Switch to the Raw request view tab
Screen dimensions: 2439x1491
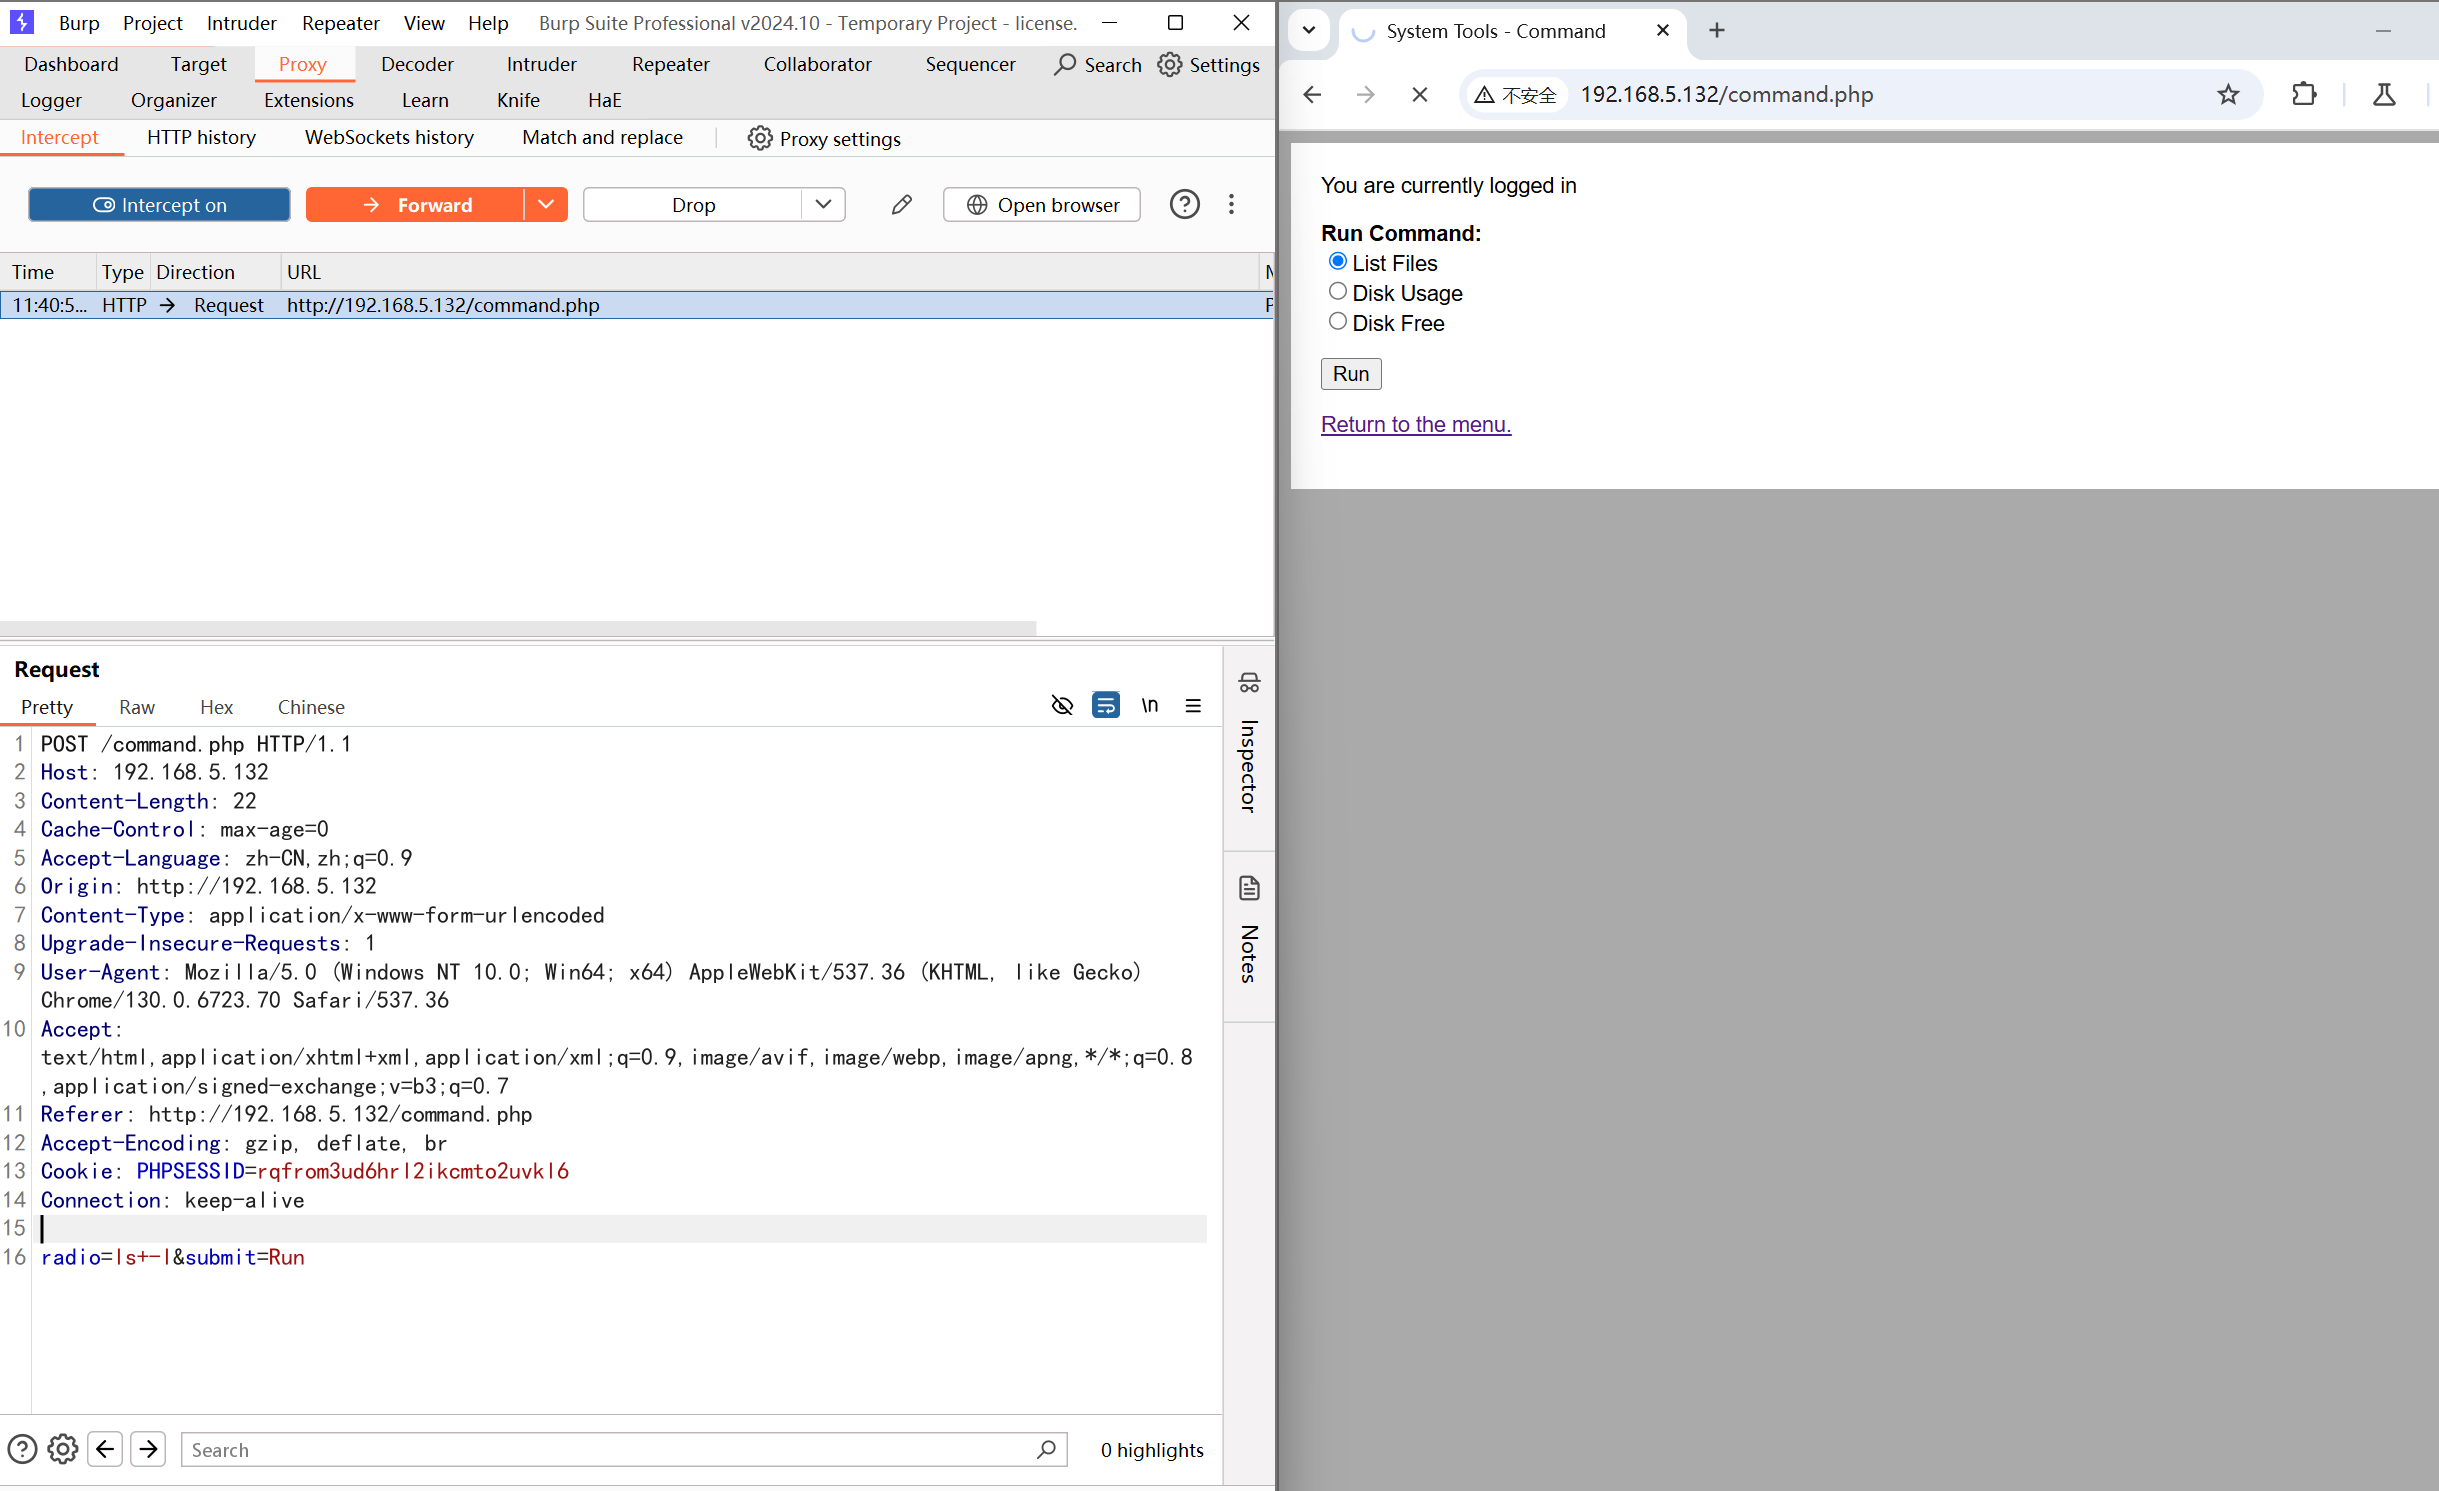(137, 707)
